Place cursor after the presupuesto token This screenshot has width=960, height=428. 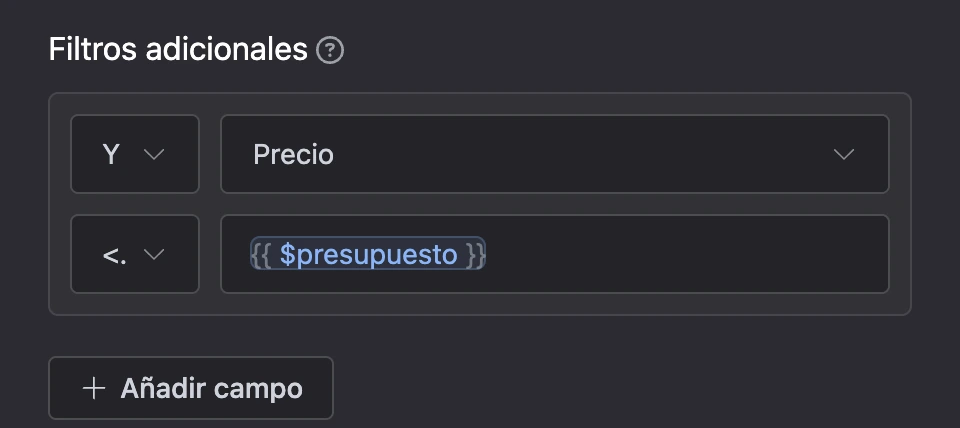coord(686,254)
